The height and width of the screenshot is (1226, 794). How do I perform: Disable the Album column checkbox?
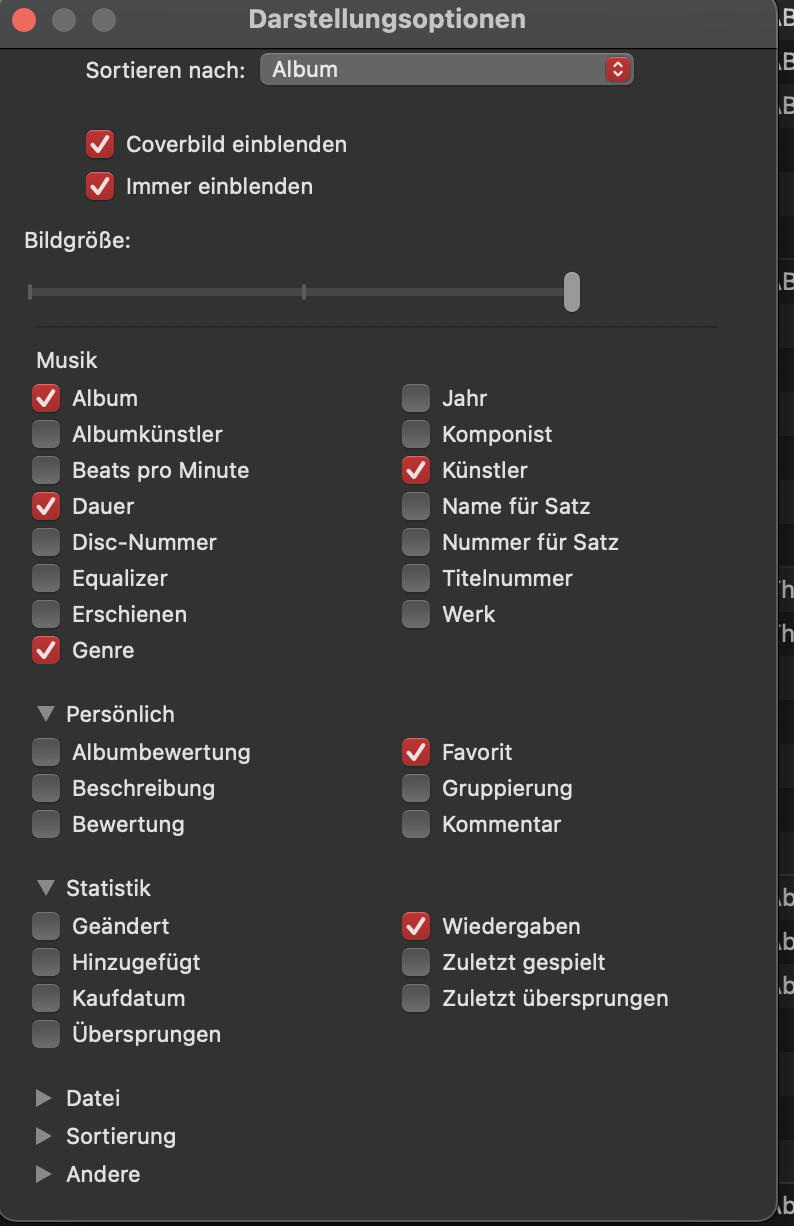46,398
